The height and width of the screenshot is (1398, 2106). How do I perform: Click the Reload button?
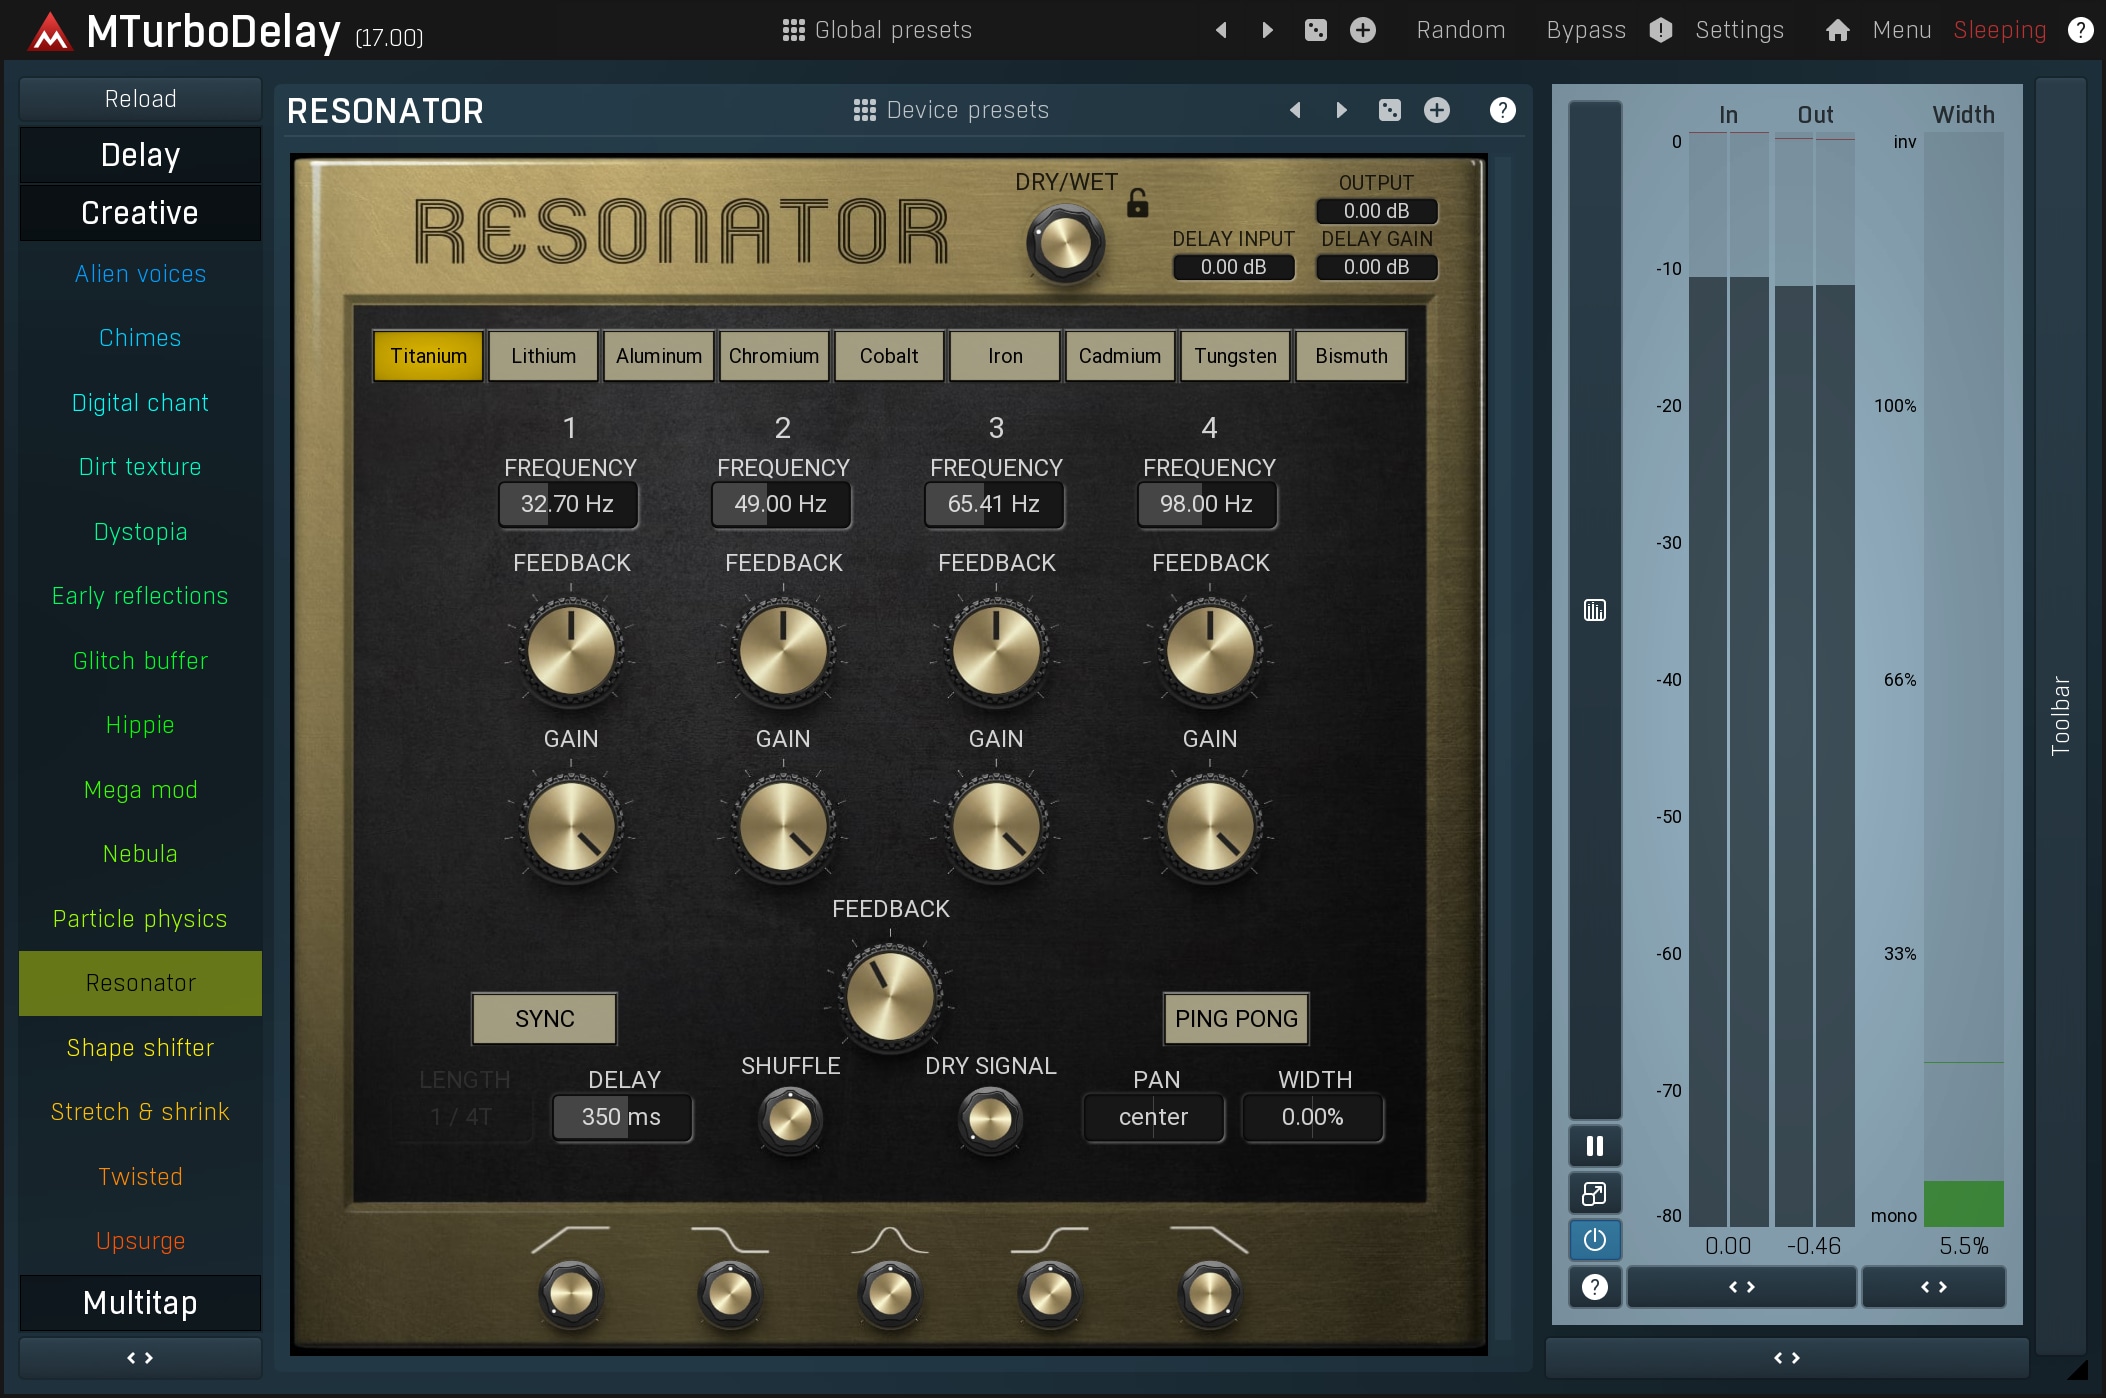pyautogui.click(x=140, y=99)
